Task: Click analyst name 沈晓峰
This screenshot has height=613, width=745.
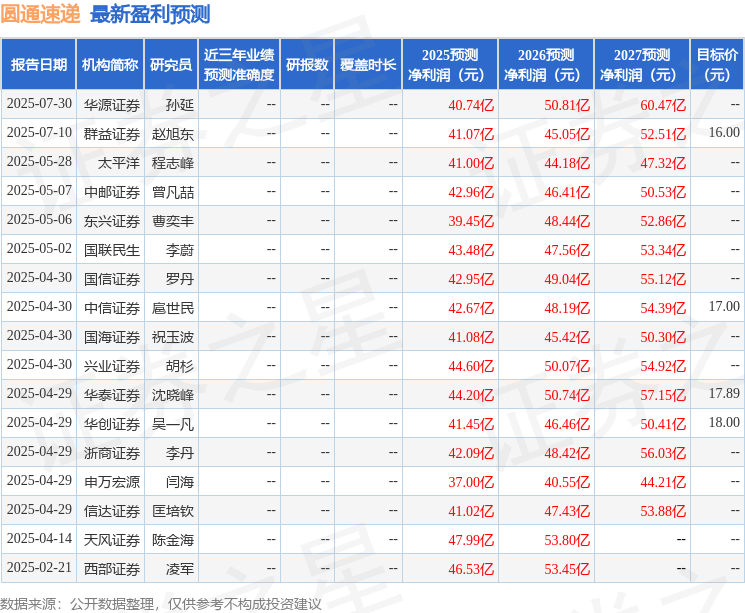Action: (173, 395)
